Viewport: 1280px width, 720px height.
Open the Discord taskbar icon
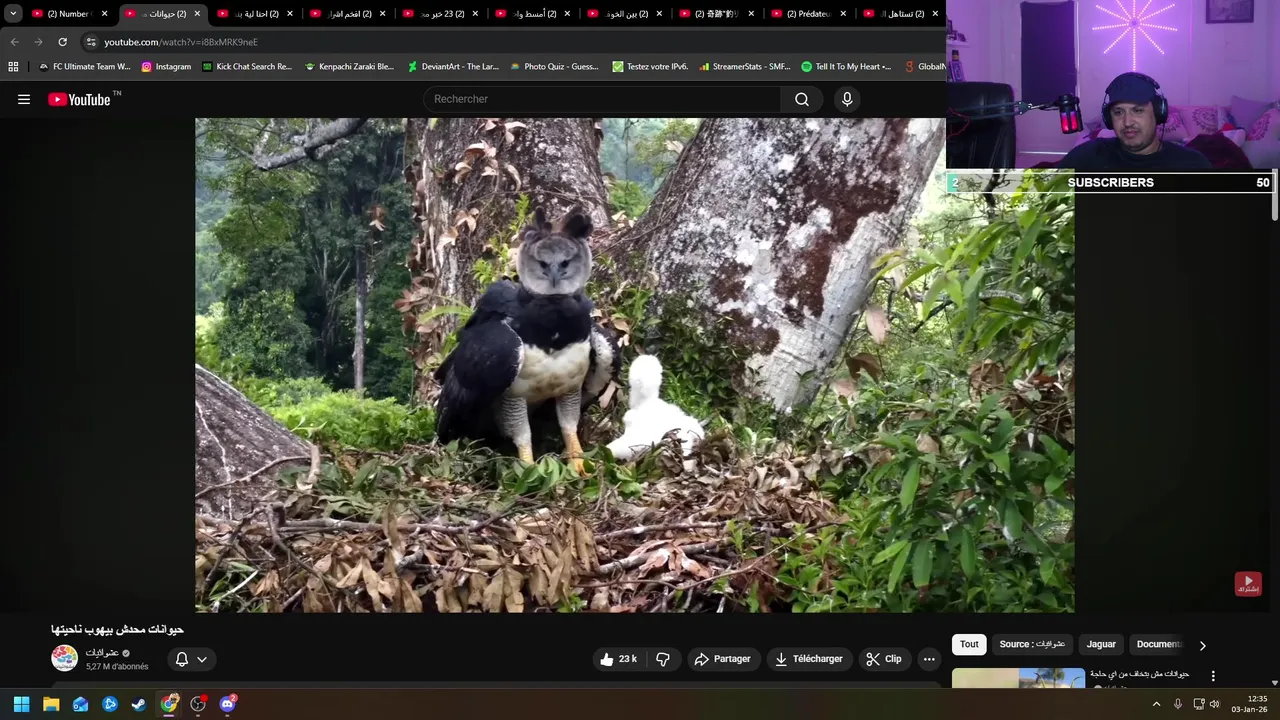coord(228,704)
